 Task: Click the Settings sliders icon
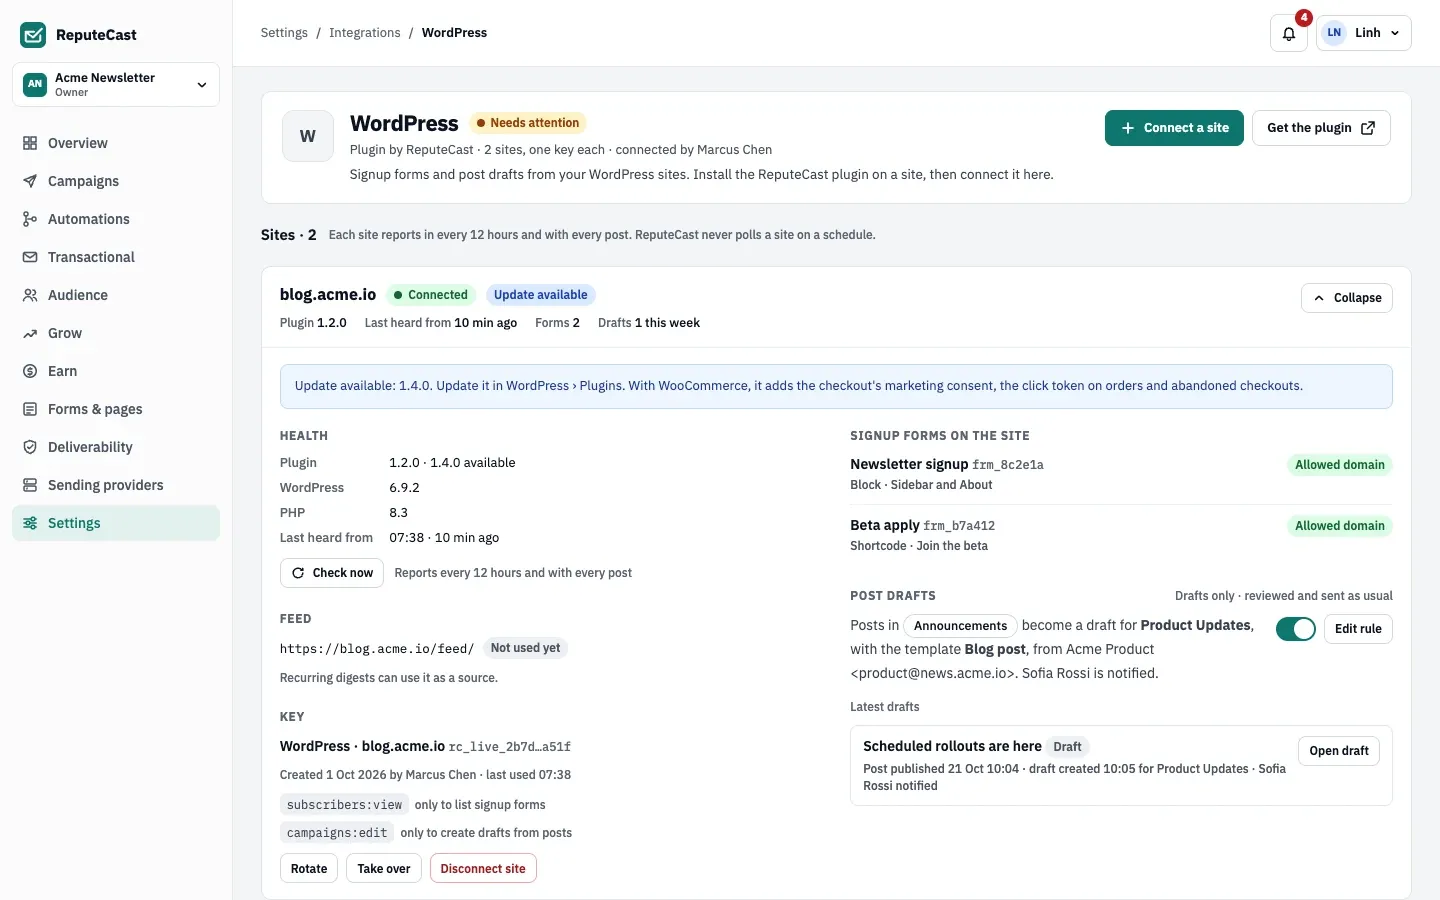(30, 523)
